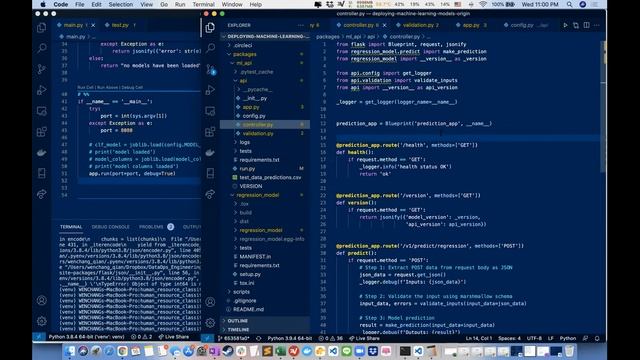Open Manage gear in left main.py window

(x=42, y=321)
